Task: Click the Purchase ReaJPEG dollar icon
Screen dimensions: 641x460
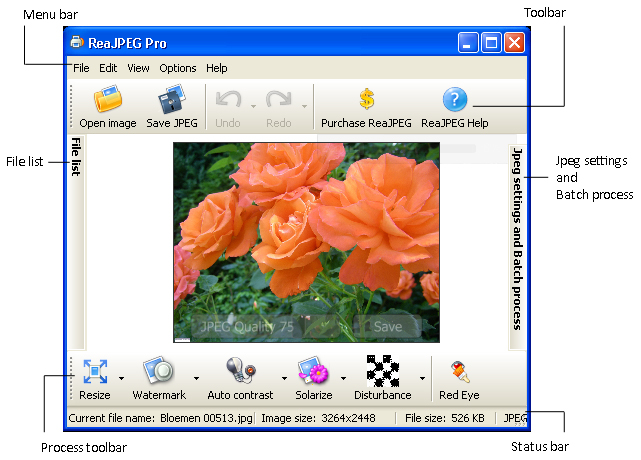Action: (367, 99)
